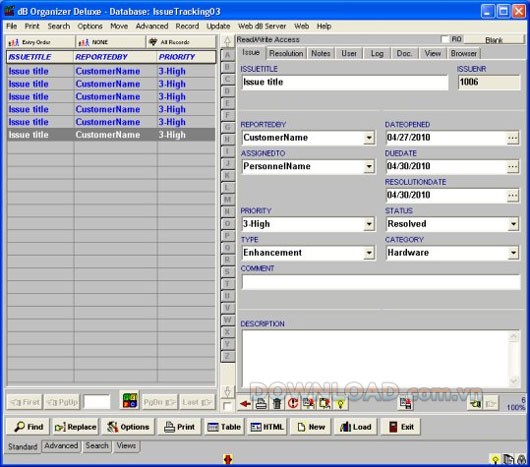530x467 pixels.
Task: Click letter S in alphabet index
Action: [227, 272]
